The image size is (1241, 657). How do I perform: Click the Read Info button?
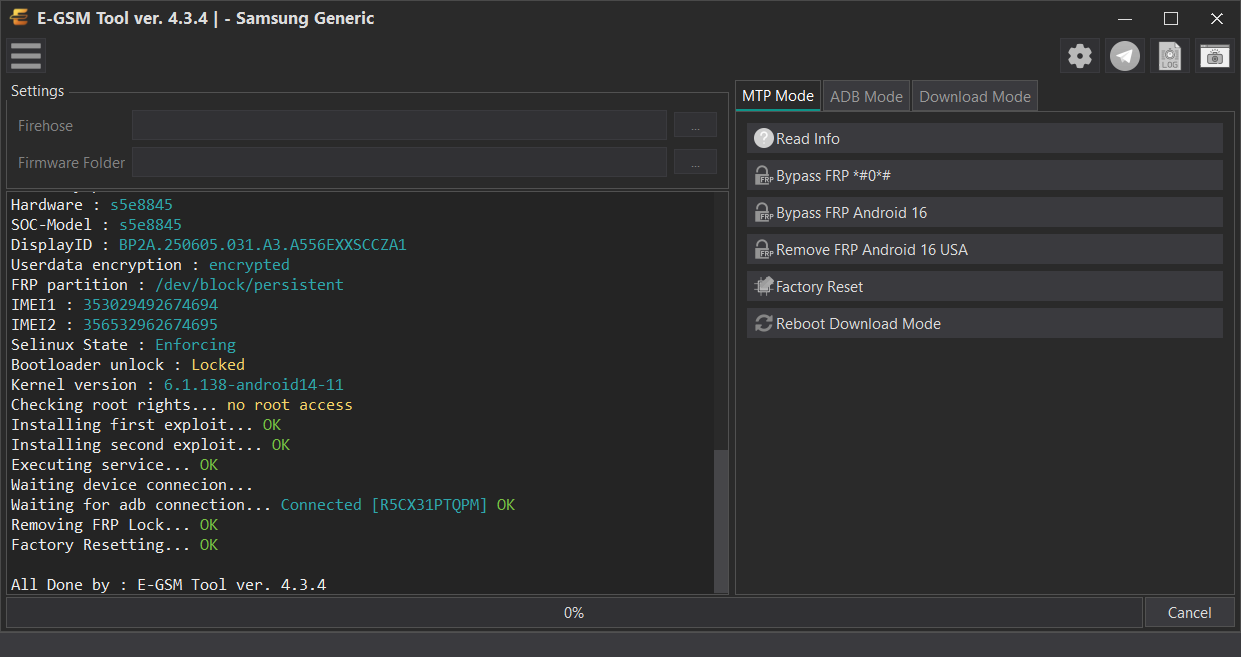pos(984,138)
